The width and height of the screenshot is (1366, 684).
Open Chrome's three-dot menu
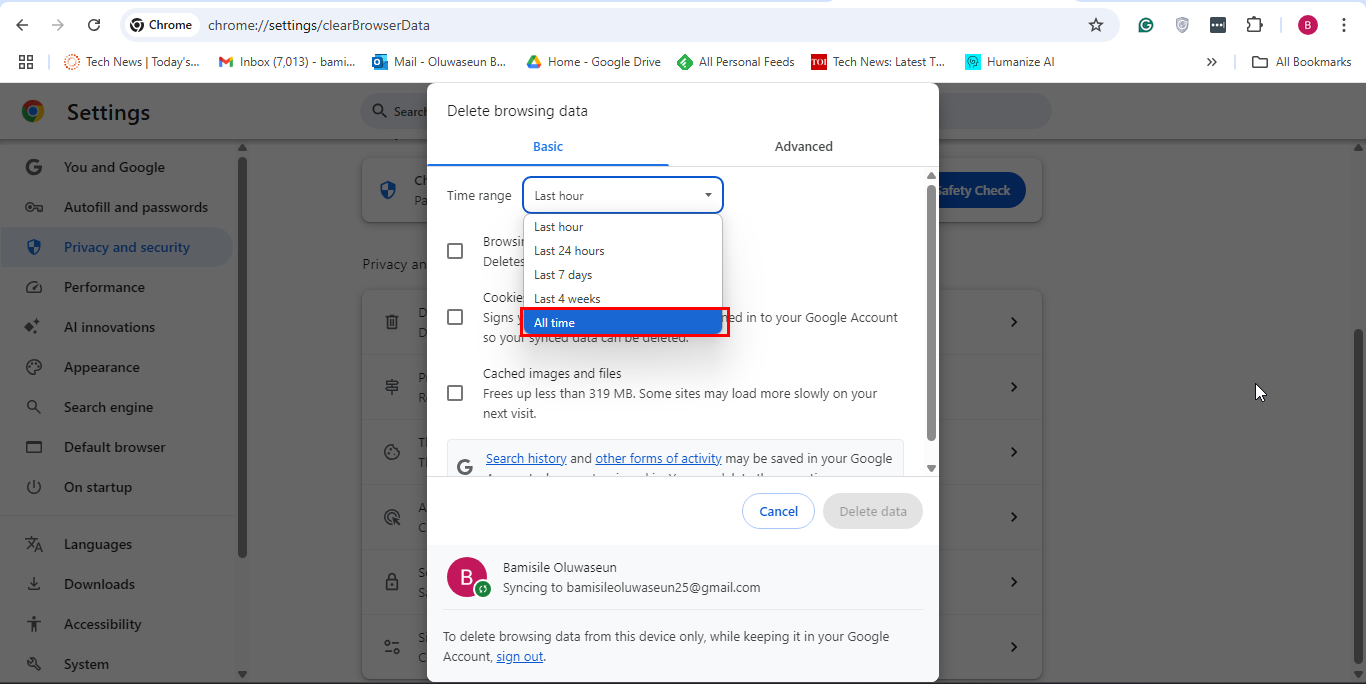(1344, 25)
